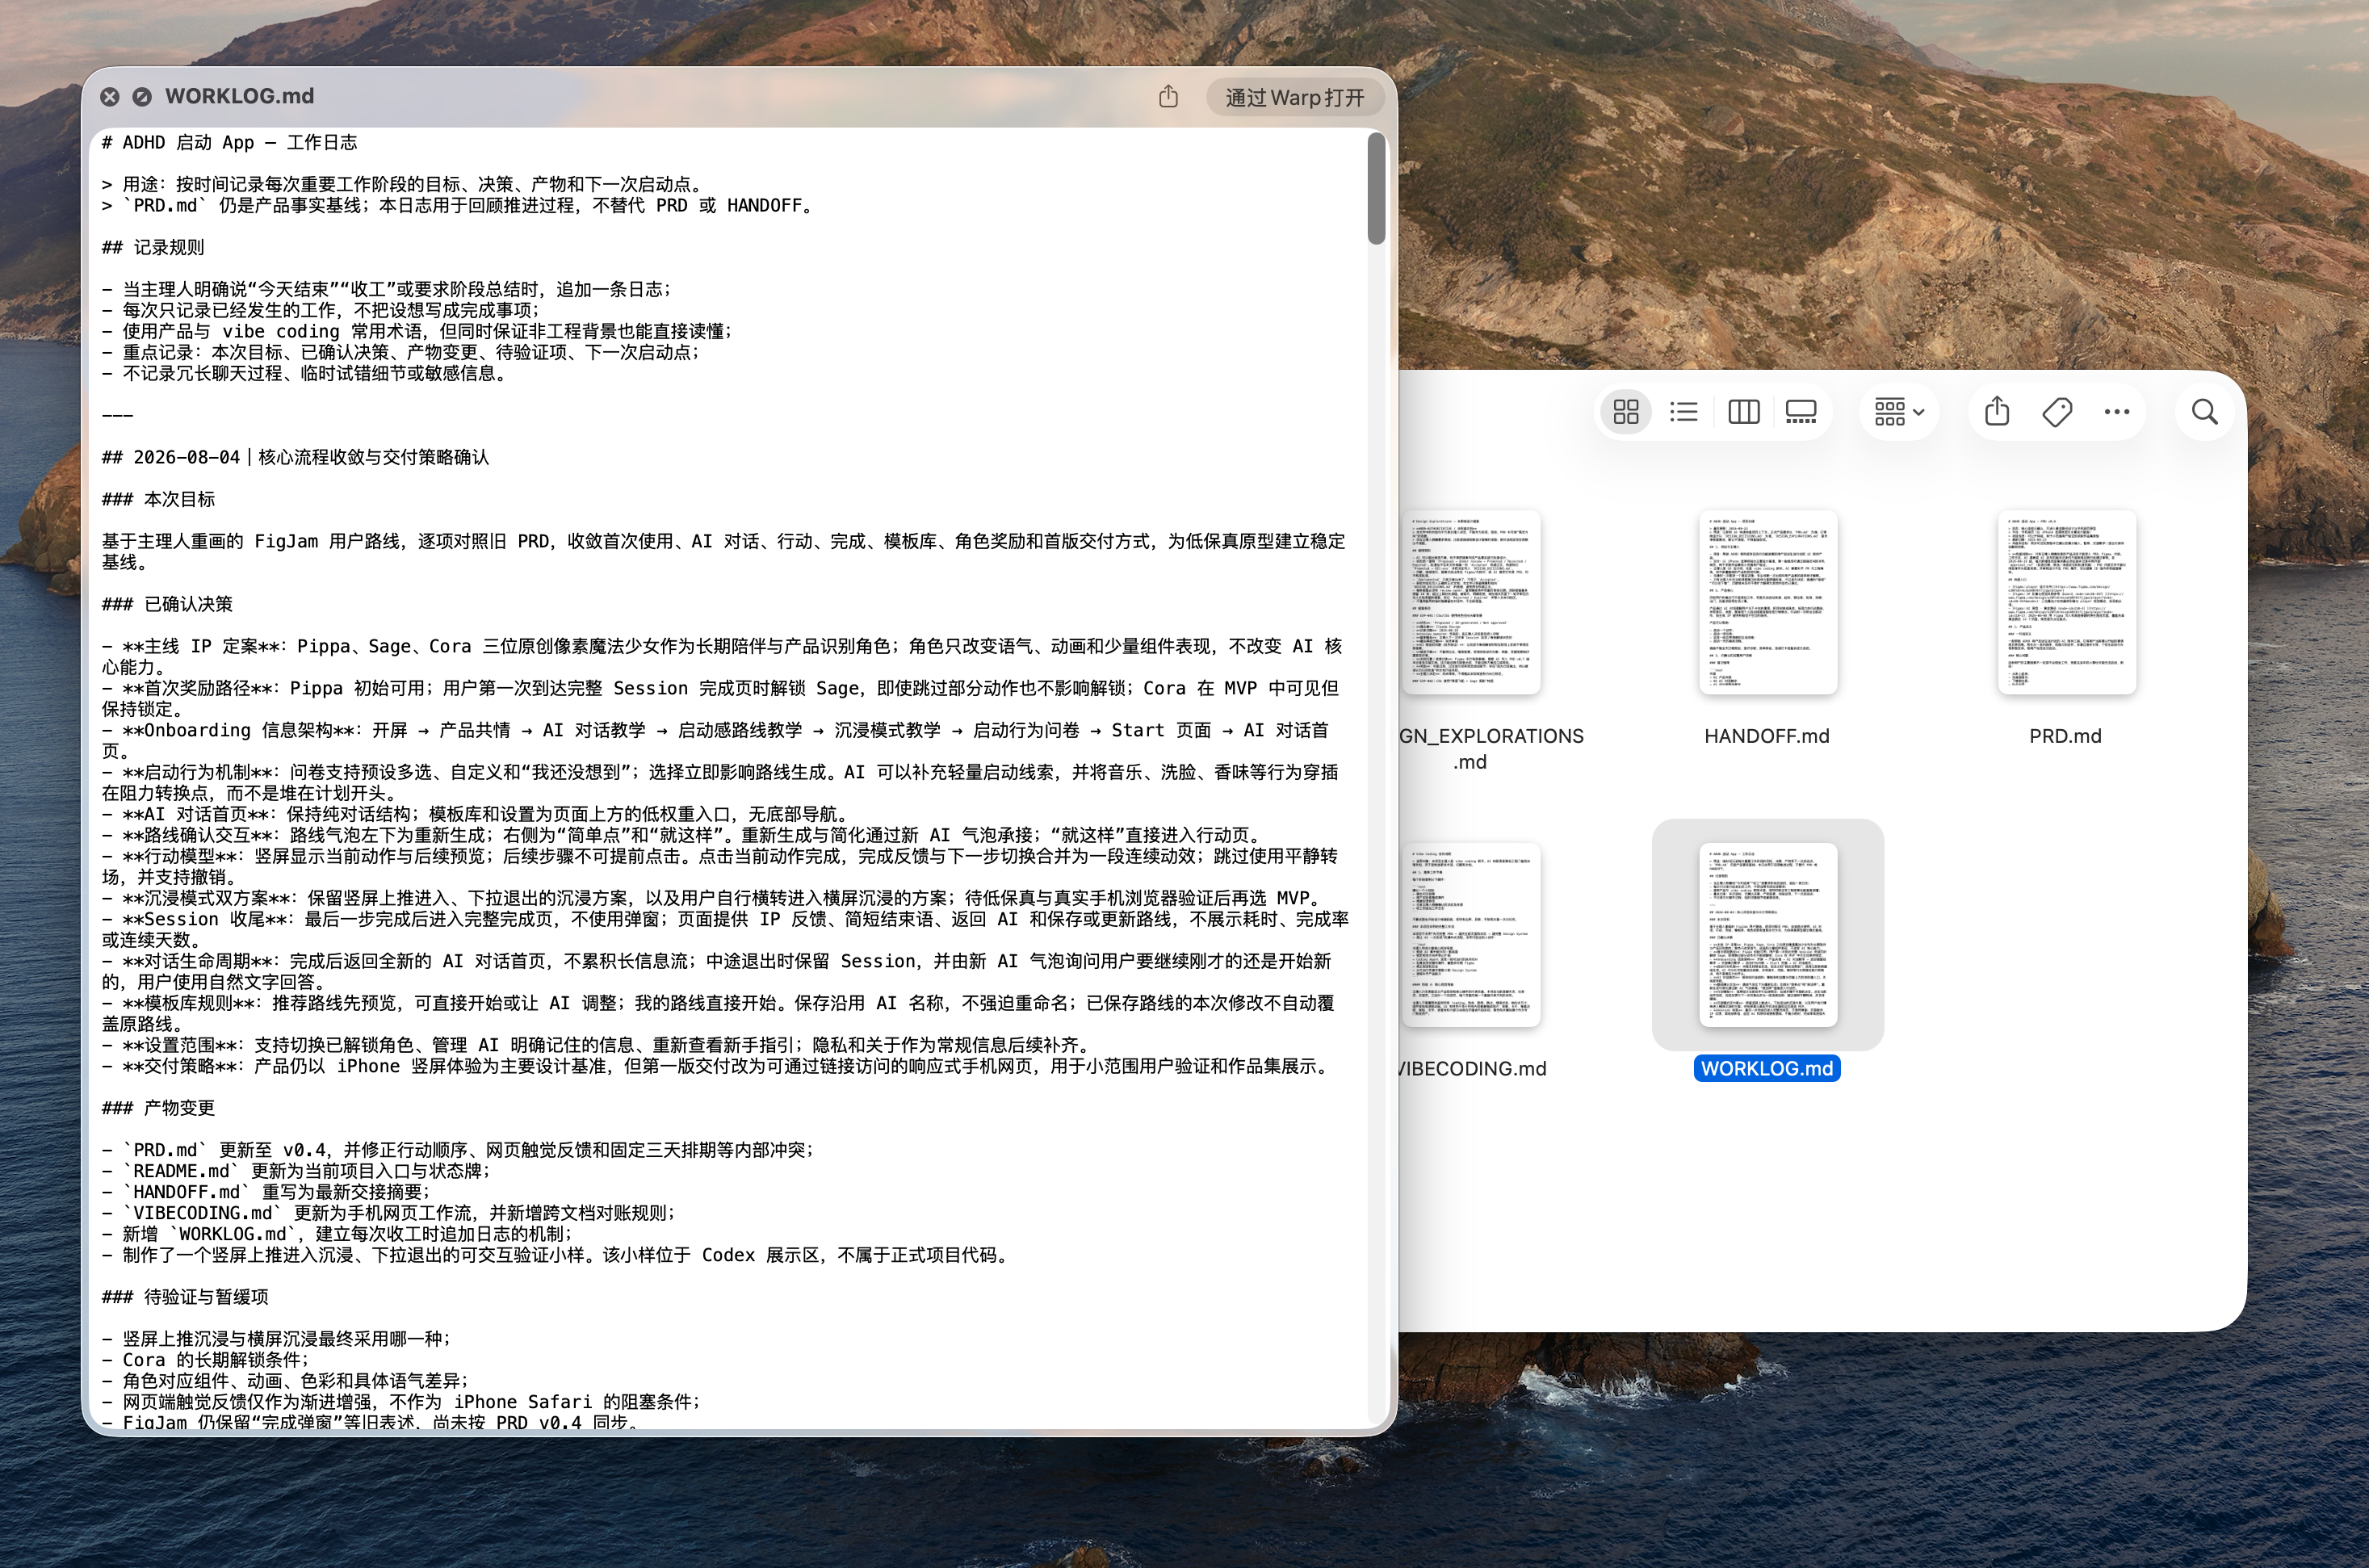The height and width of the screenshot is (1568, 2369).
Task: Open Finder search with the magnifier icon
Action: (x=2204, y=412)
